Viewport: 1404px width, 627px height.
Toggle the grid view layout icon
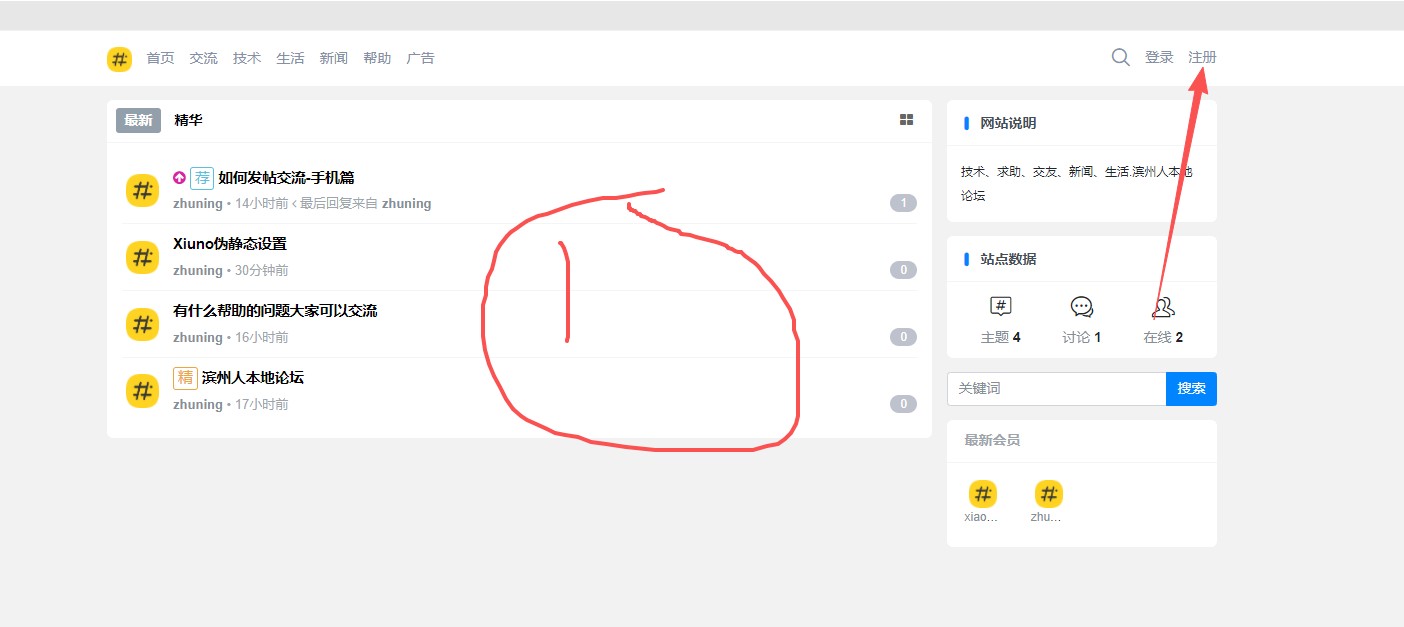(x=906, y=120)
